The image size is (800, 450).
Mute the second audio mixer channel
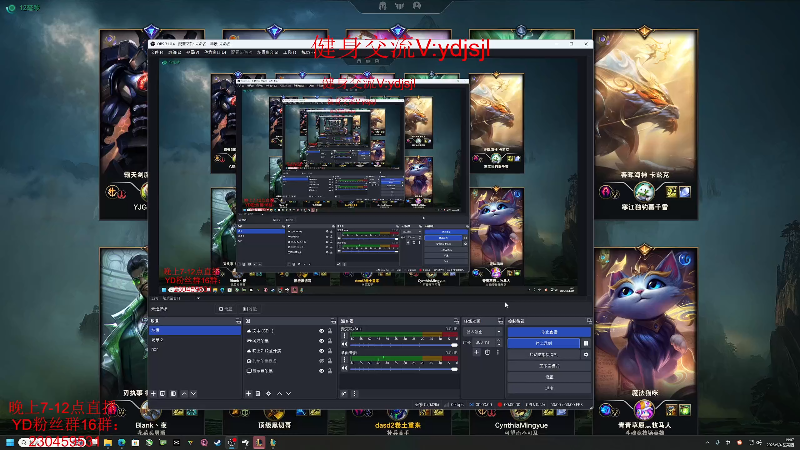tap(344, 368)
